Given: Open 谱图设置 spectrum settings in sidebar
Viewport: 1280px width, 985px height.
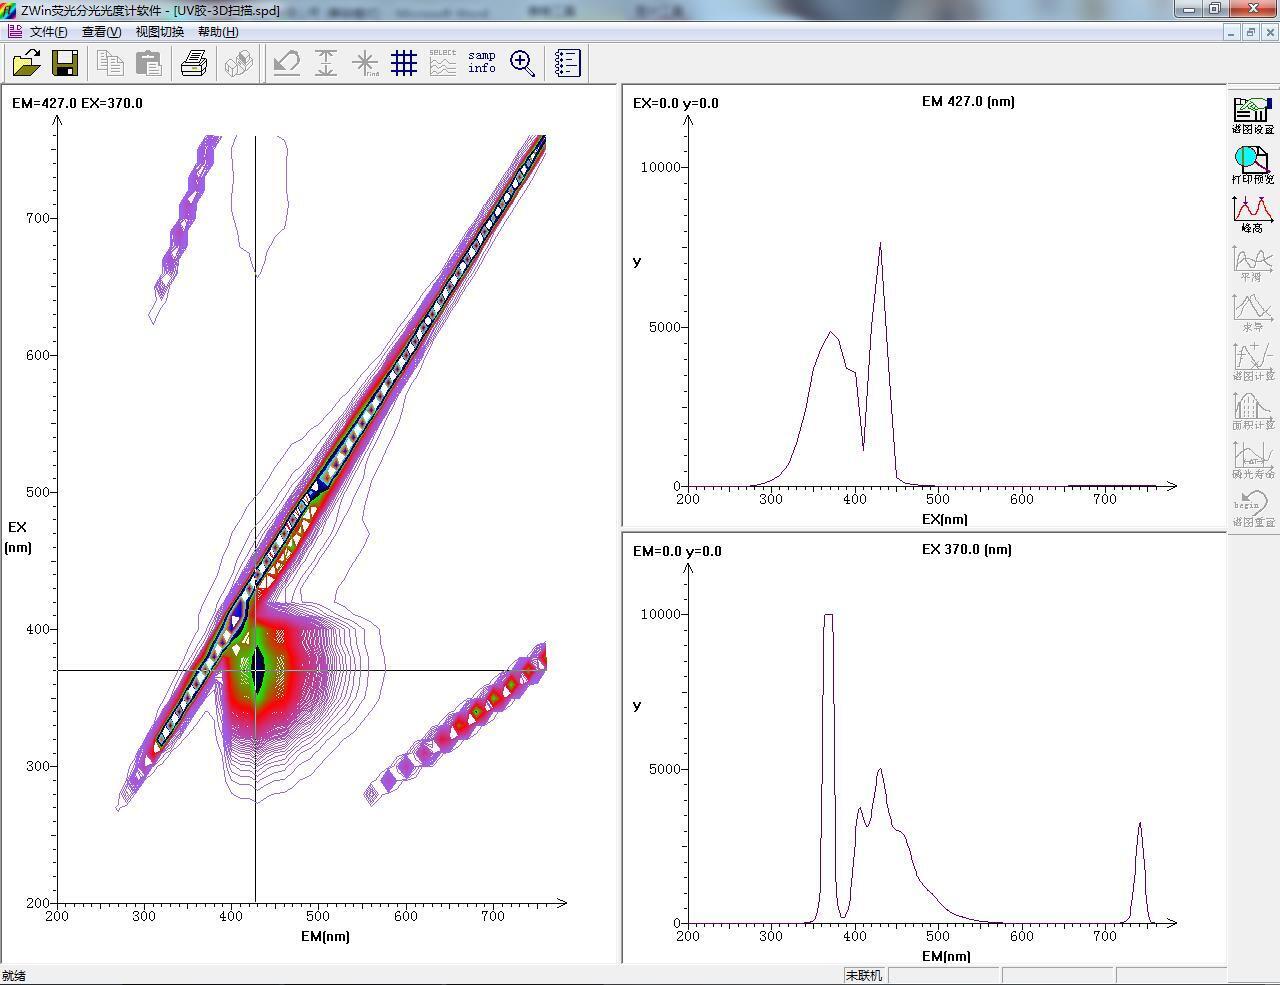Looking at the screenshot, I should pos(1252,116).
